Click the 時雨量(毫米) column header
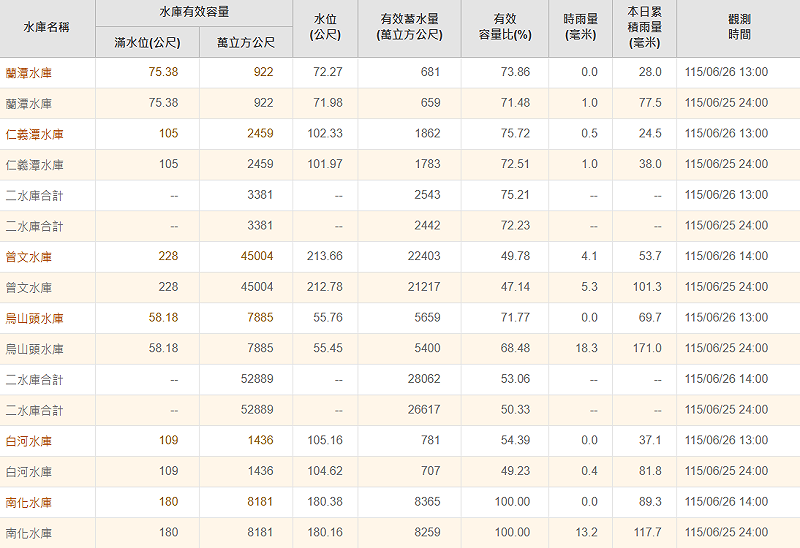800x548 pixels. (x=580, y=27)
